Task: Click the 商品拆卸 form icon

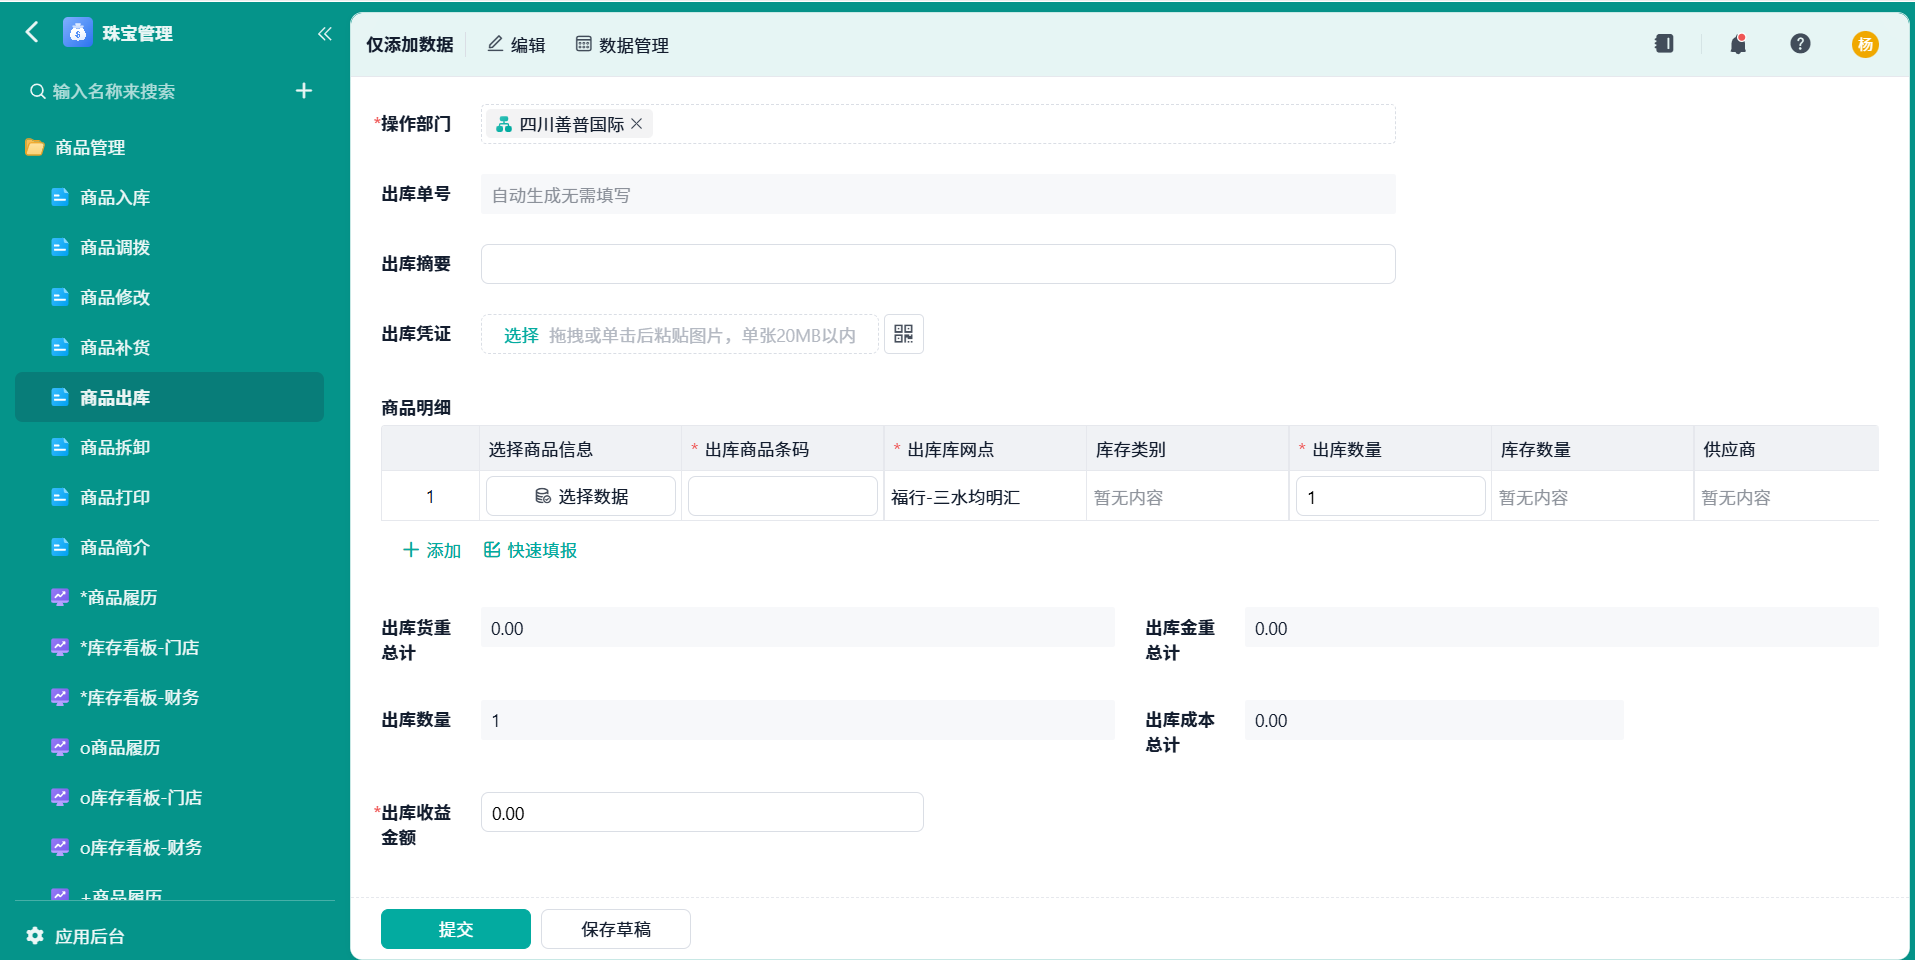Action: click(60, 447)
